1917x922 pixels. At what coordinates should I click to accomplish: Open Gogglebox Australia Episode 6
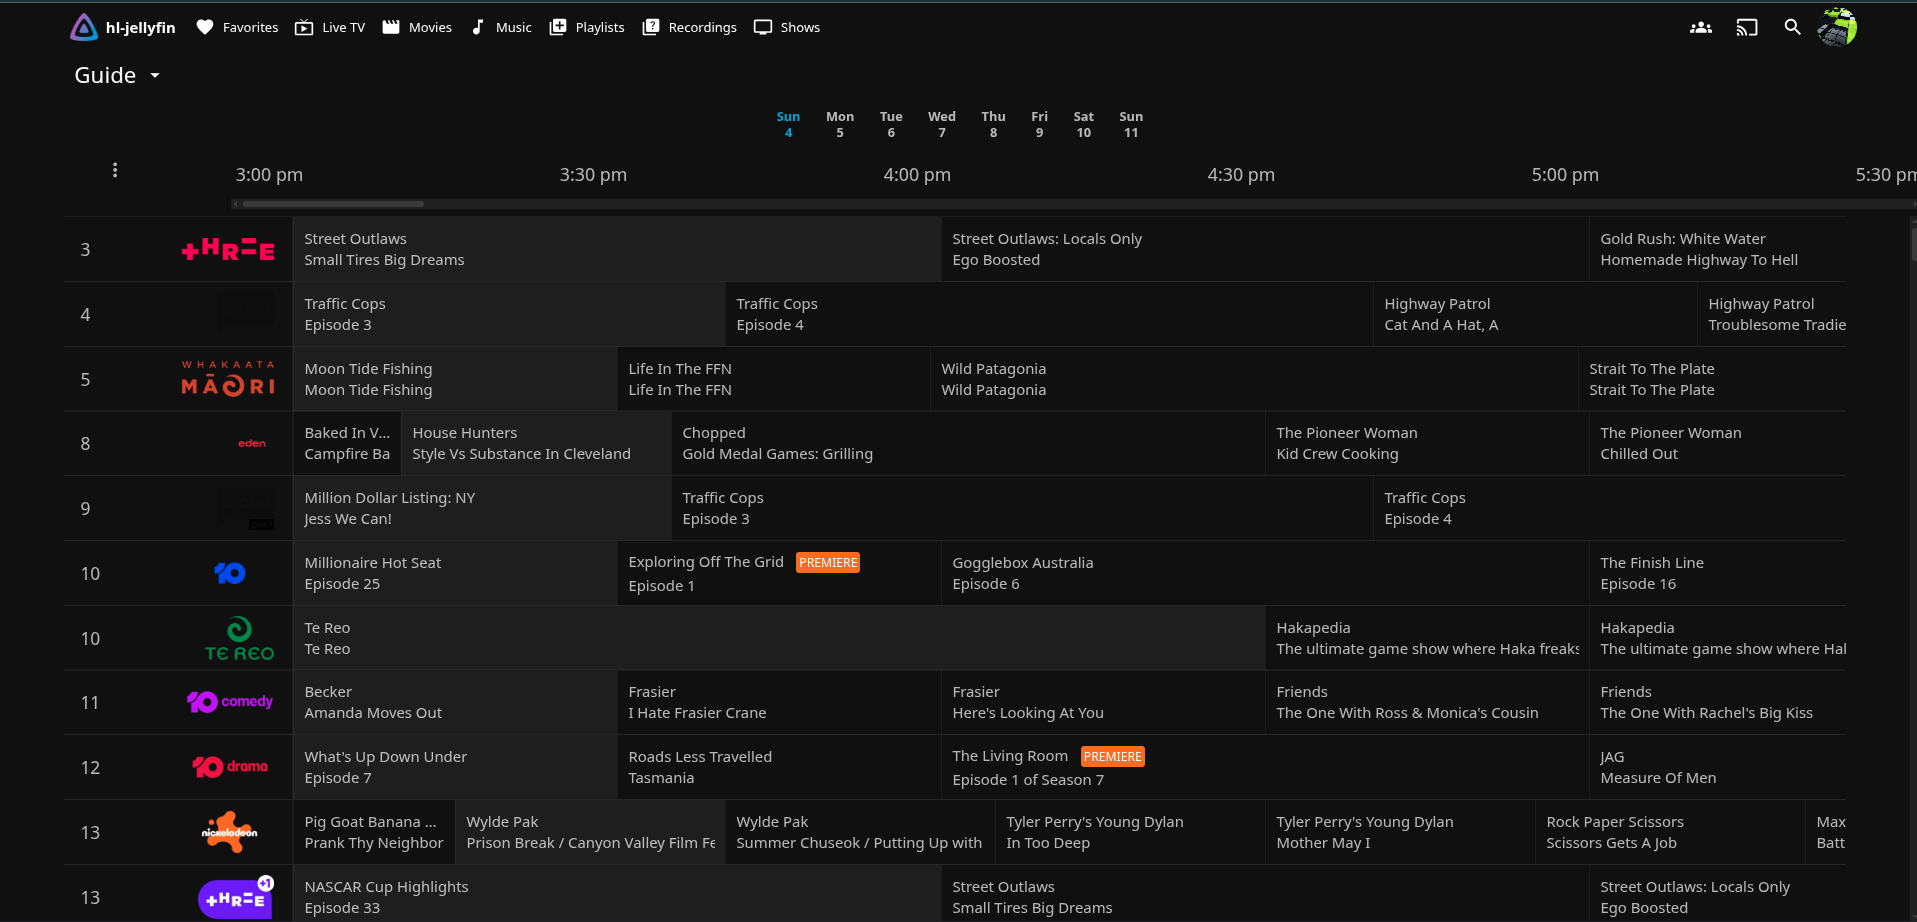pos(1264,573)
